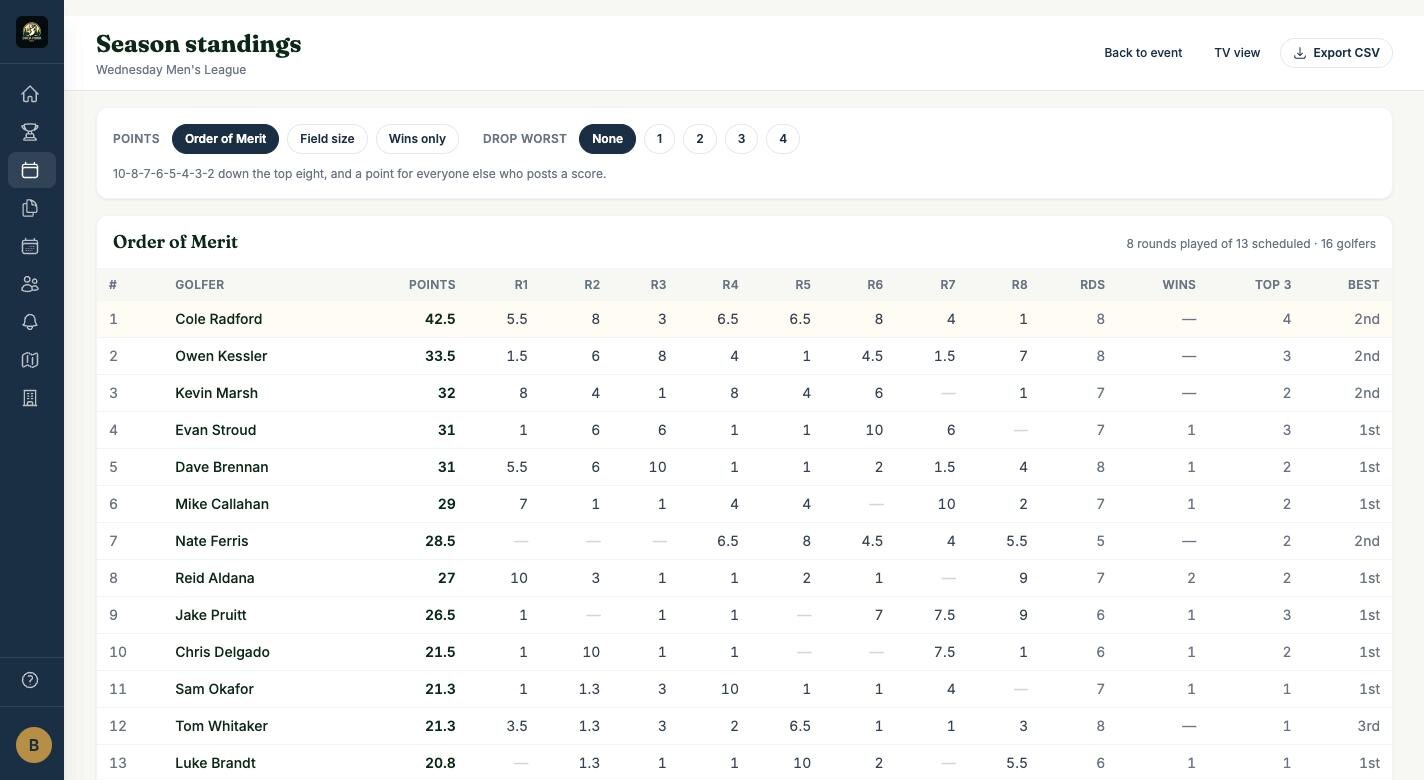1424x780 pixels.
Task: Open the map icon in sidebar
Action: pos(30,360)
